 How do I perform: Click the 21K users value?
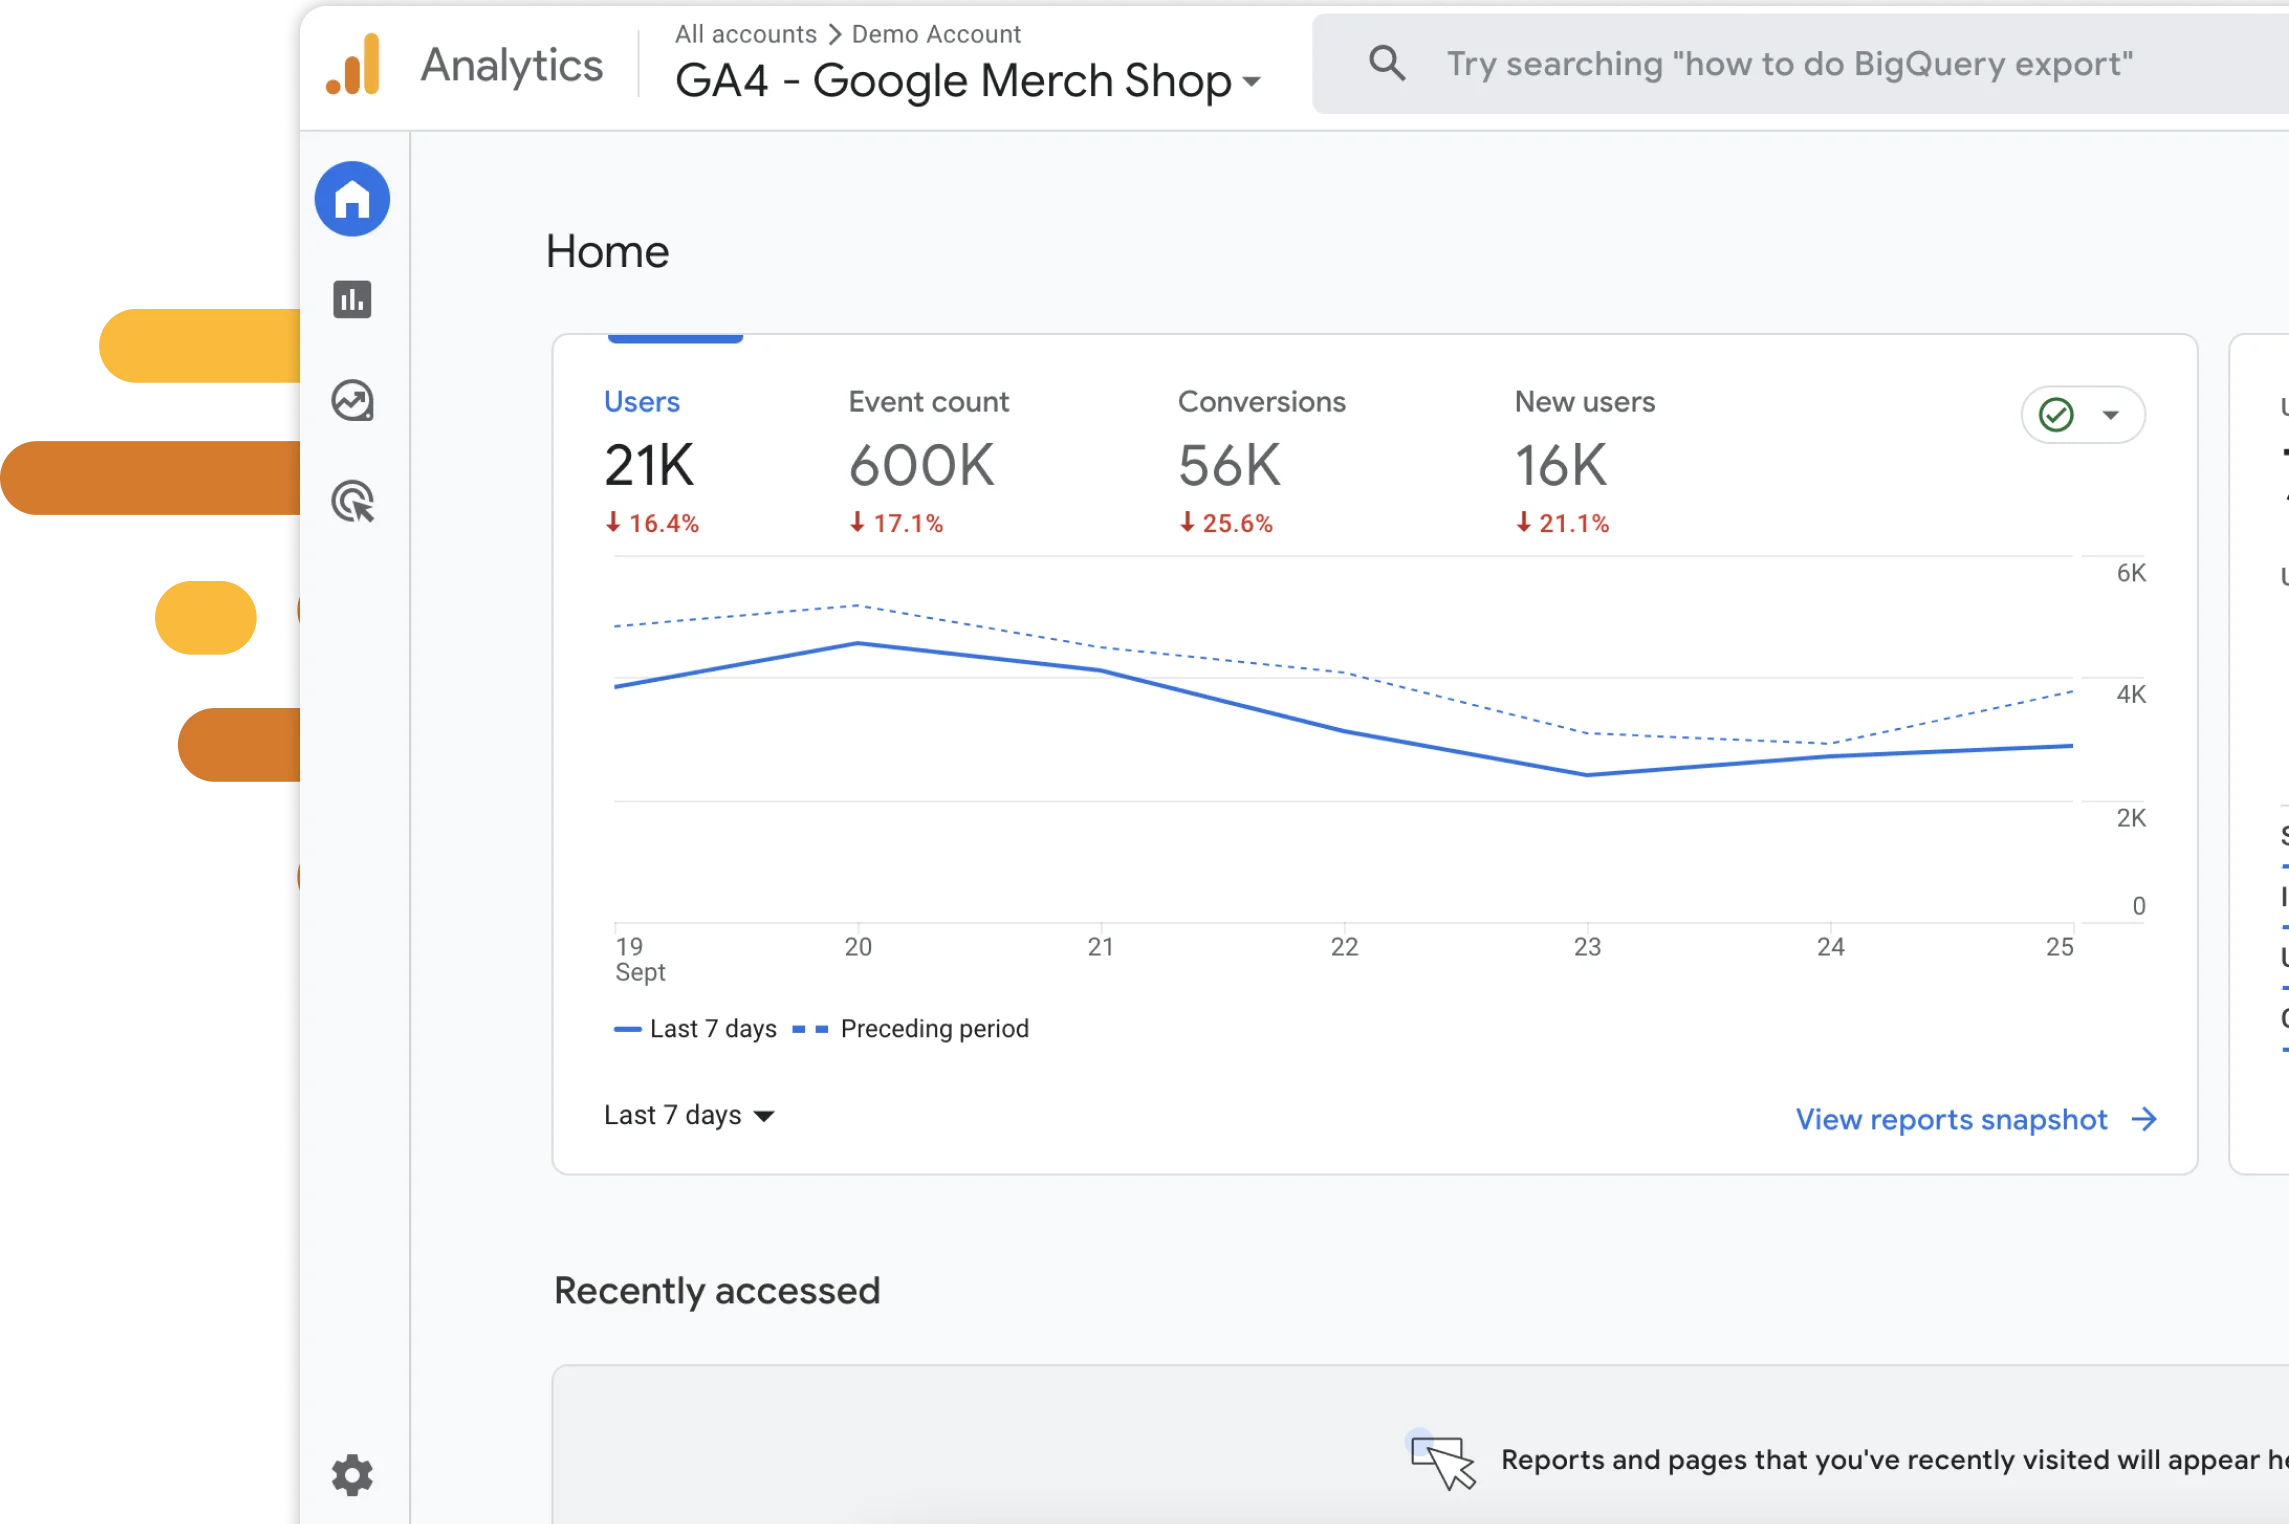point(649,465)
